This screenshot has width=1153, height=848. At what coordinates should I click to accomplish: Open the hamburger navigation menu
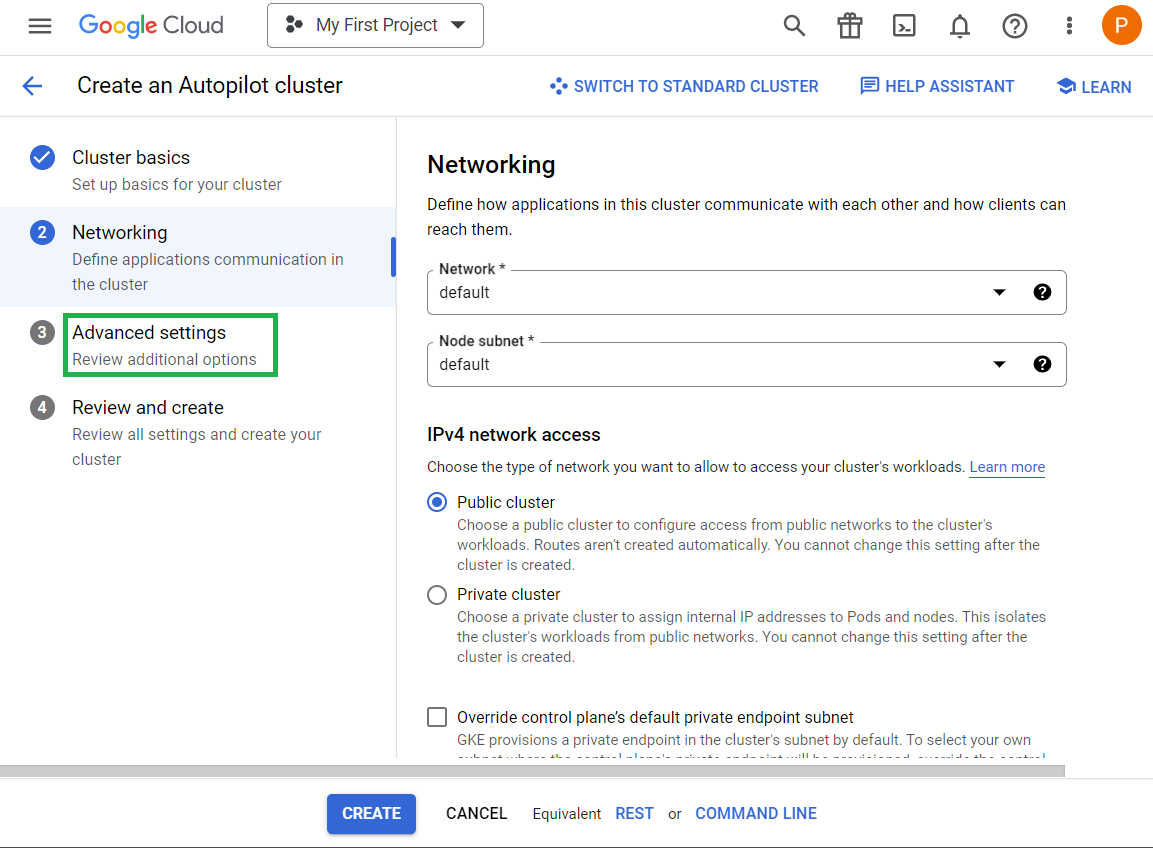[x=40, y=26]
